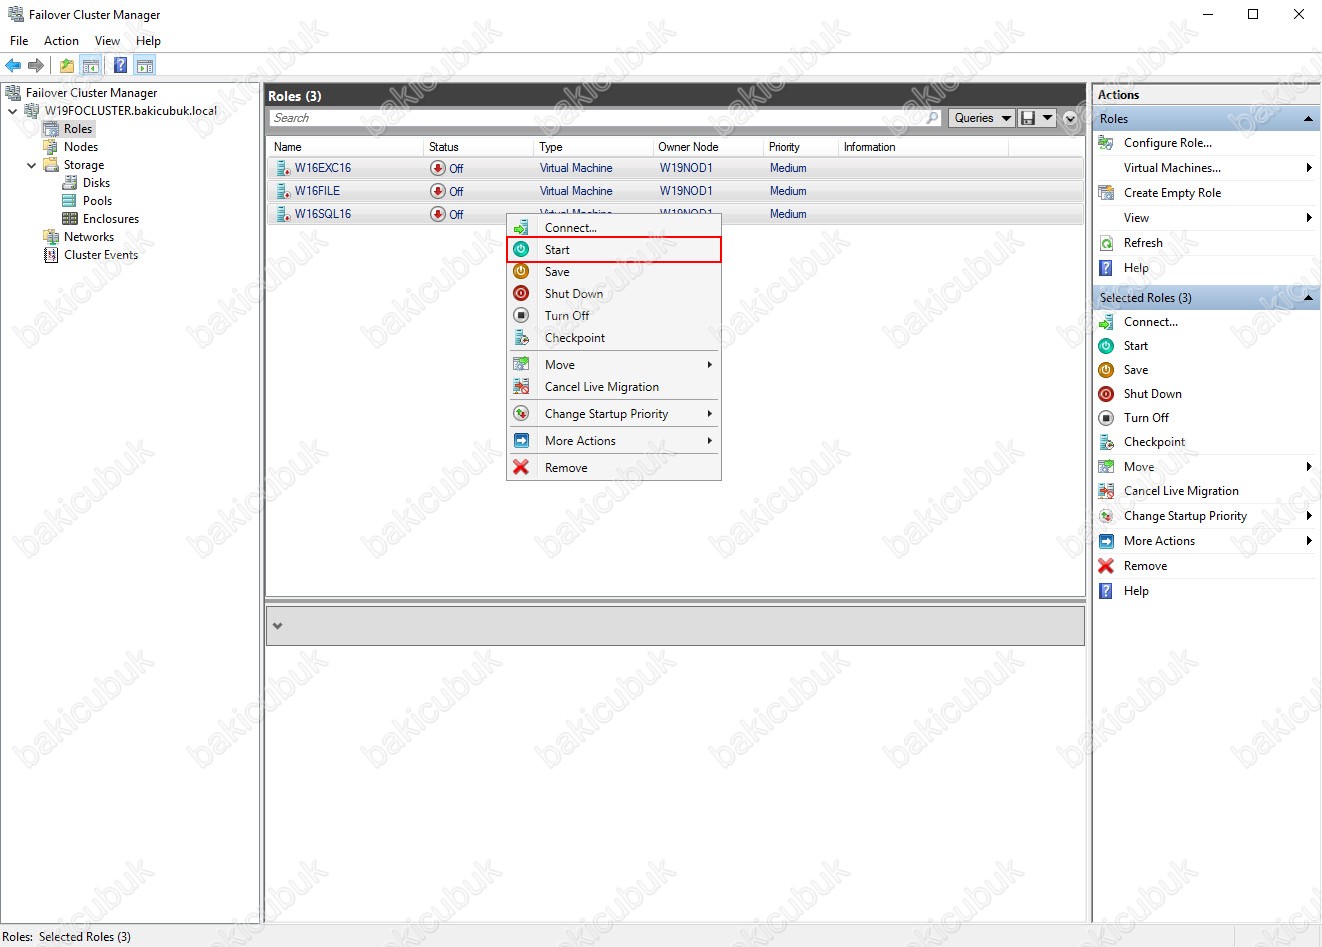Expand the search options chevron button
Viewport: 1322px width, 947px height.
click(1070, 118)
